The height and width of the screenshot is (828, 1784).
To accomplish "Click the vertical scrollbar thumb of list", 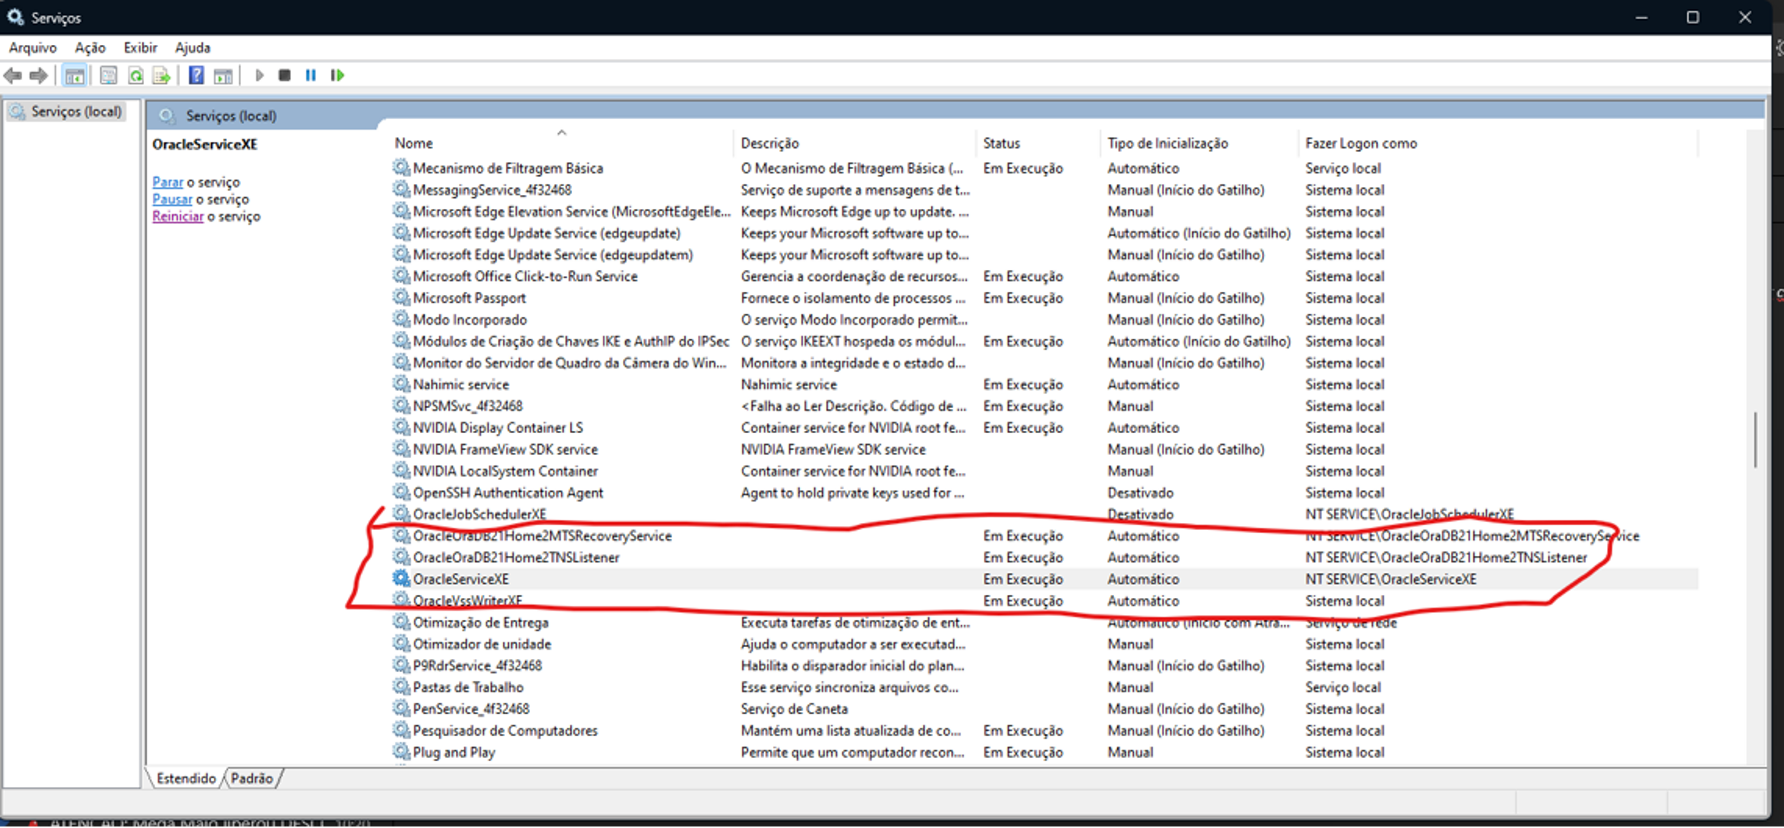I will (x=1755, y=440).
